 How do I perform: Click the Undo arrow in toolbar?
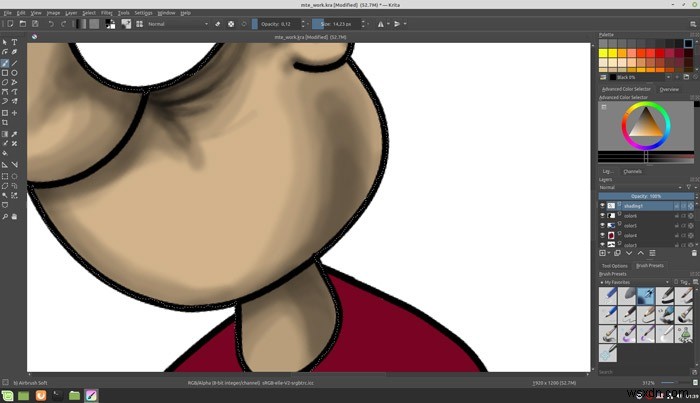[51, 24]
